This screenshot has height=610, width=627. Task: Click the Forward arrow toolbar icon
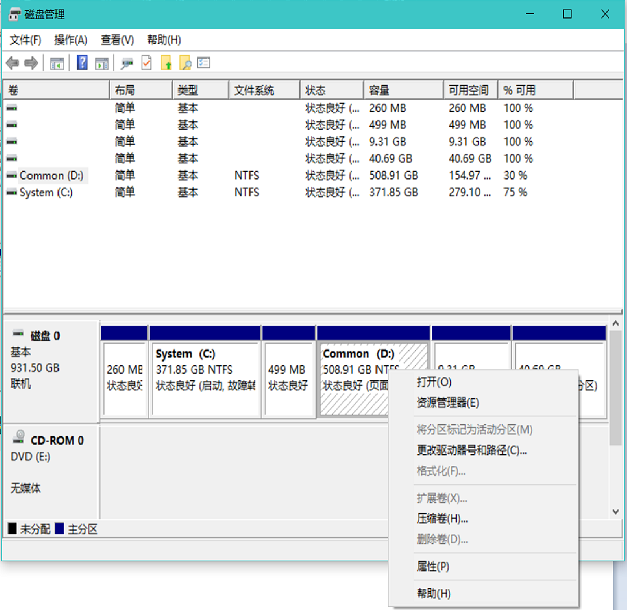[x=31, y=63]
